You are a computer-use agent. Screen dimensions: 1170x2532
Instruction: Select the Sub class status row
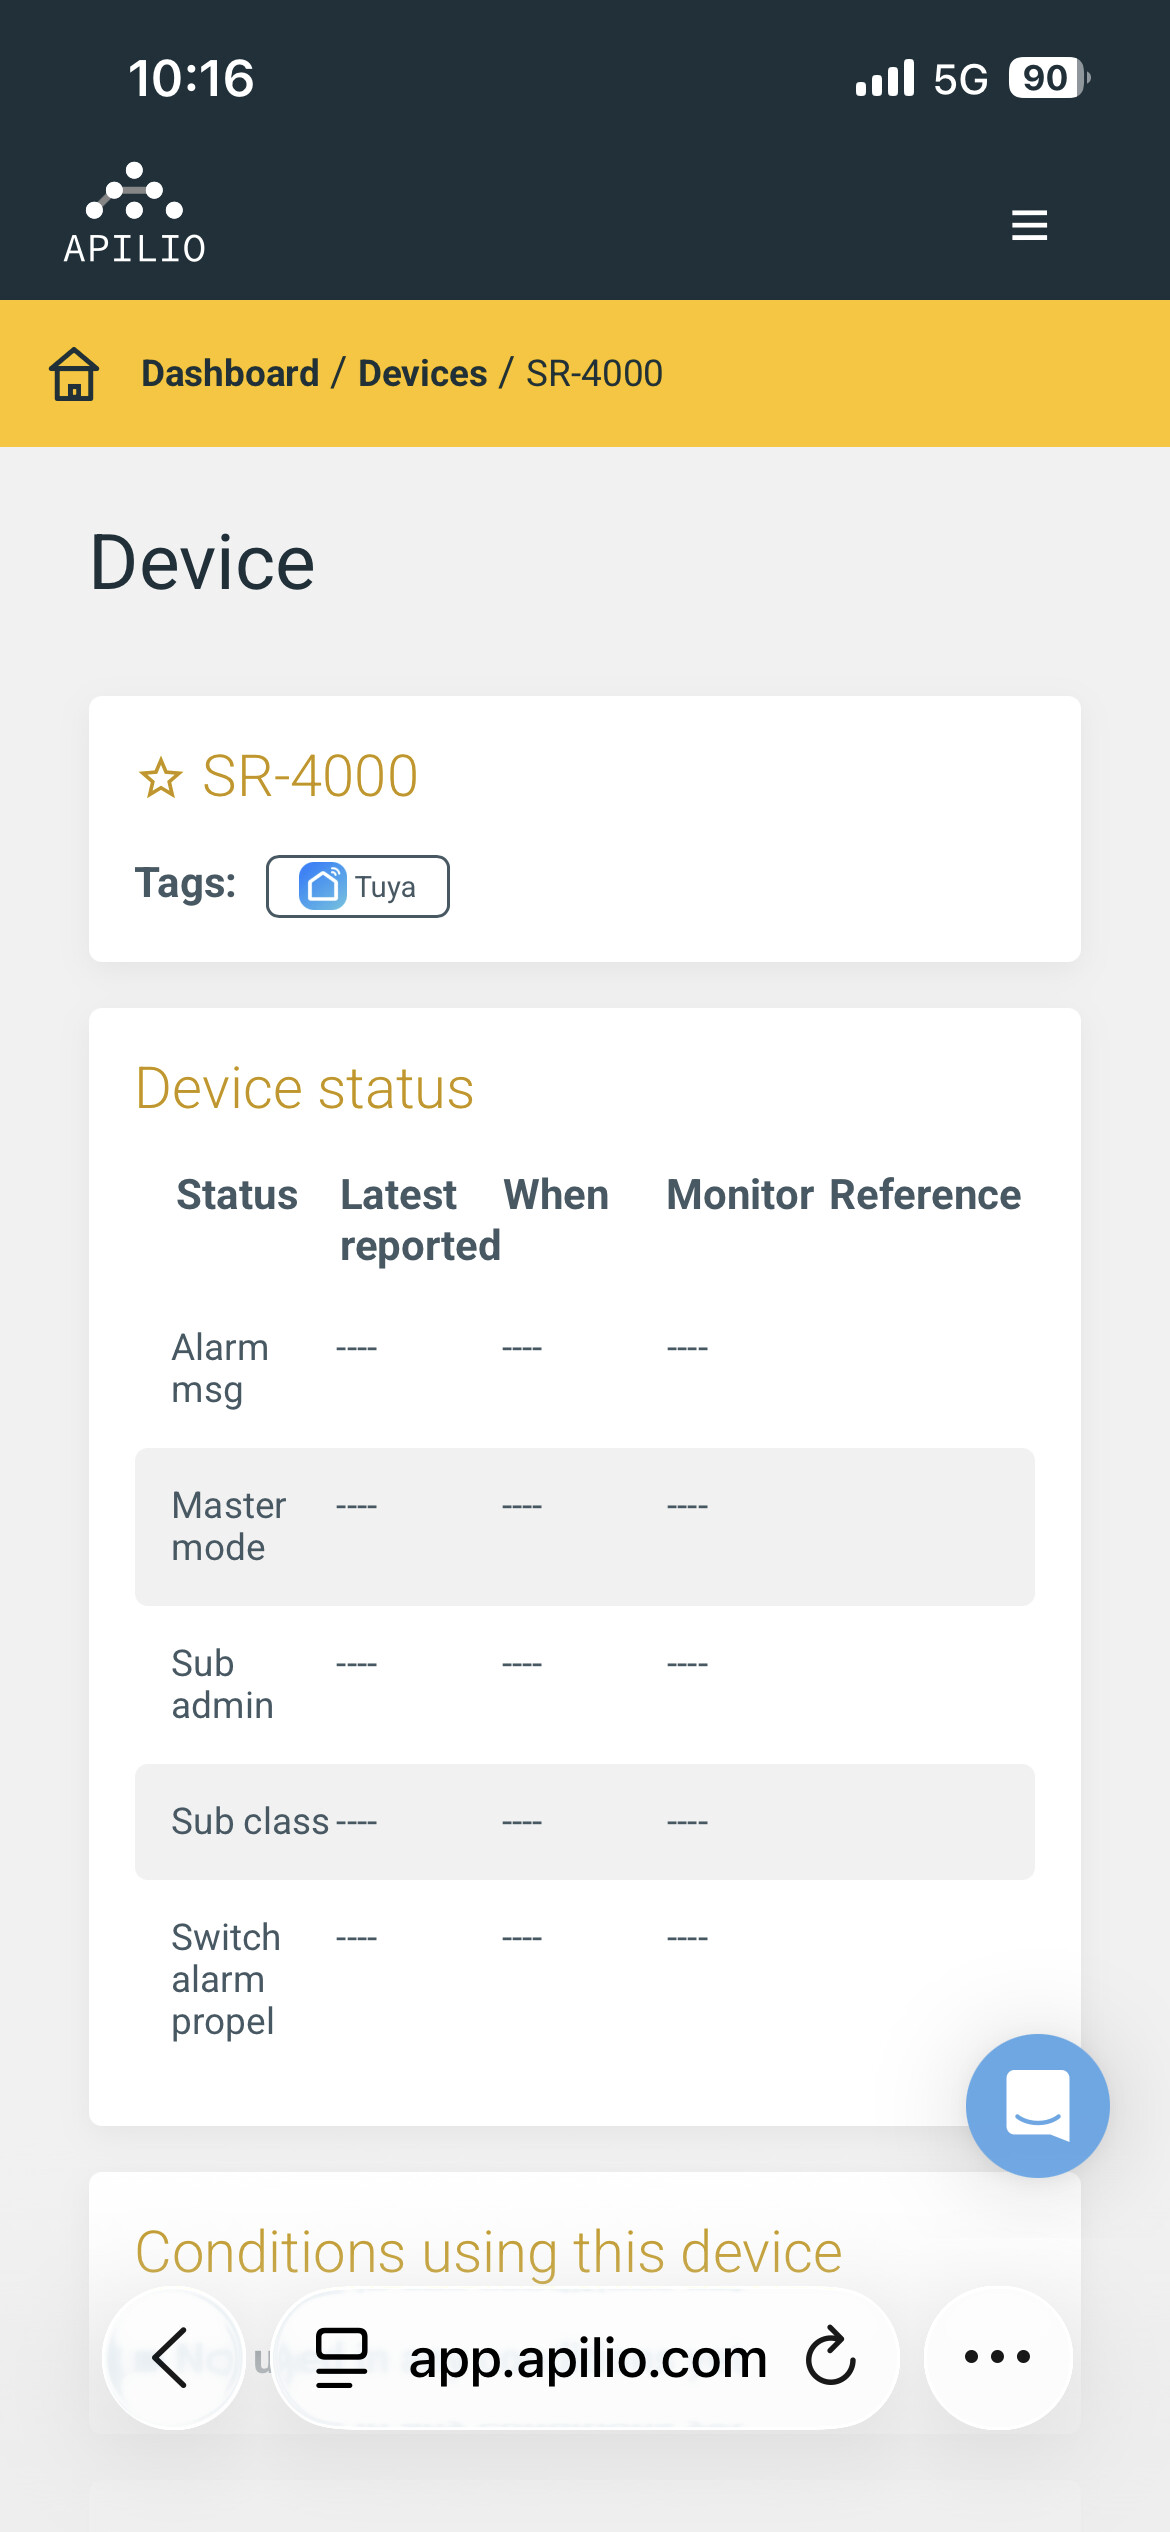[x=584, y=1821]
